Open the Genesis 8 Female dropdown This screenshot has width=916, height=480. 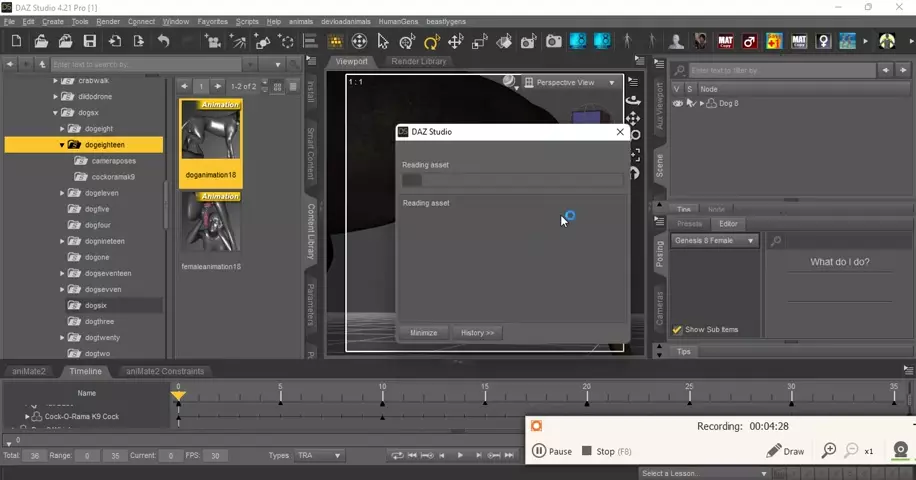tap(715, 240)
